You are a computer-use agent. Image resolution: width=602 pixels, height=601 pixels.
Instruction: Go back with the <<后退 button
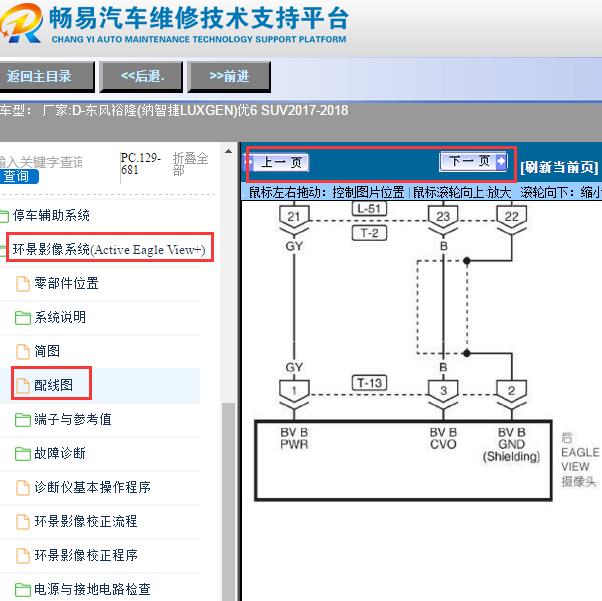tap(141, 76)
